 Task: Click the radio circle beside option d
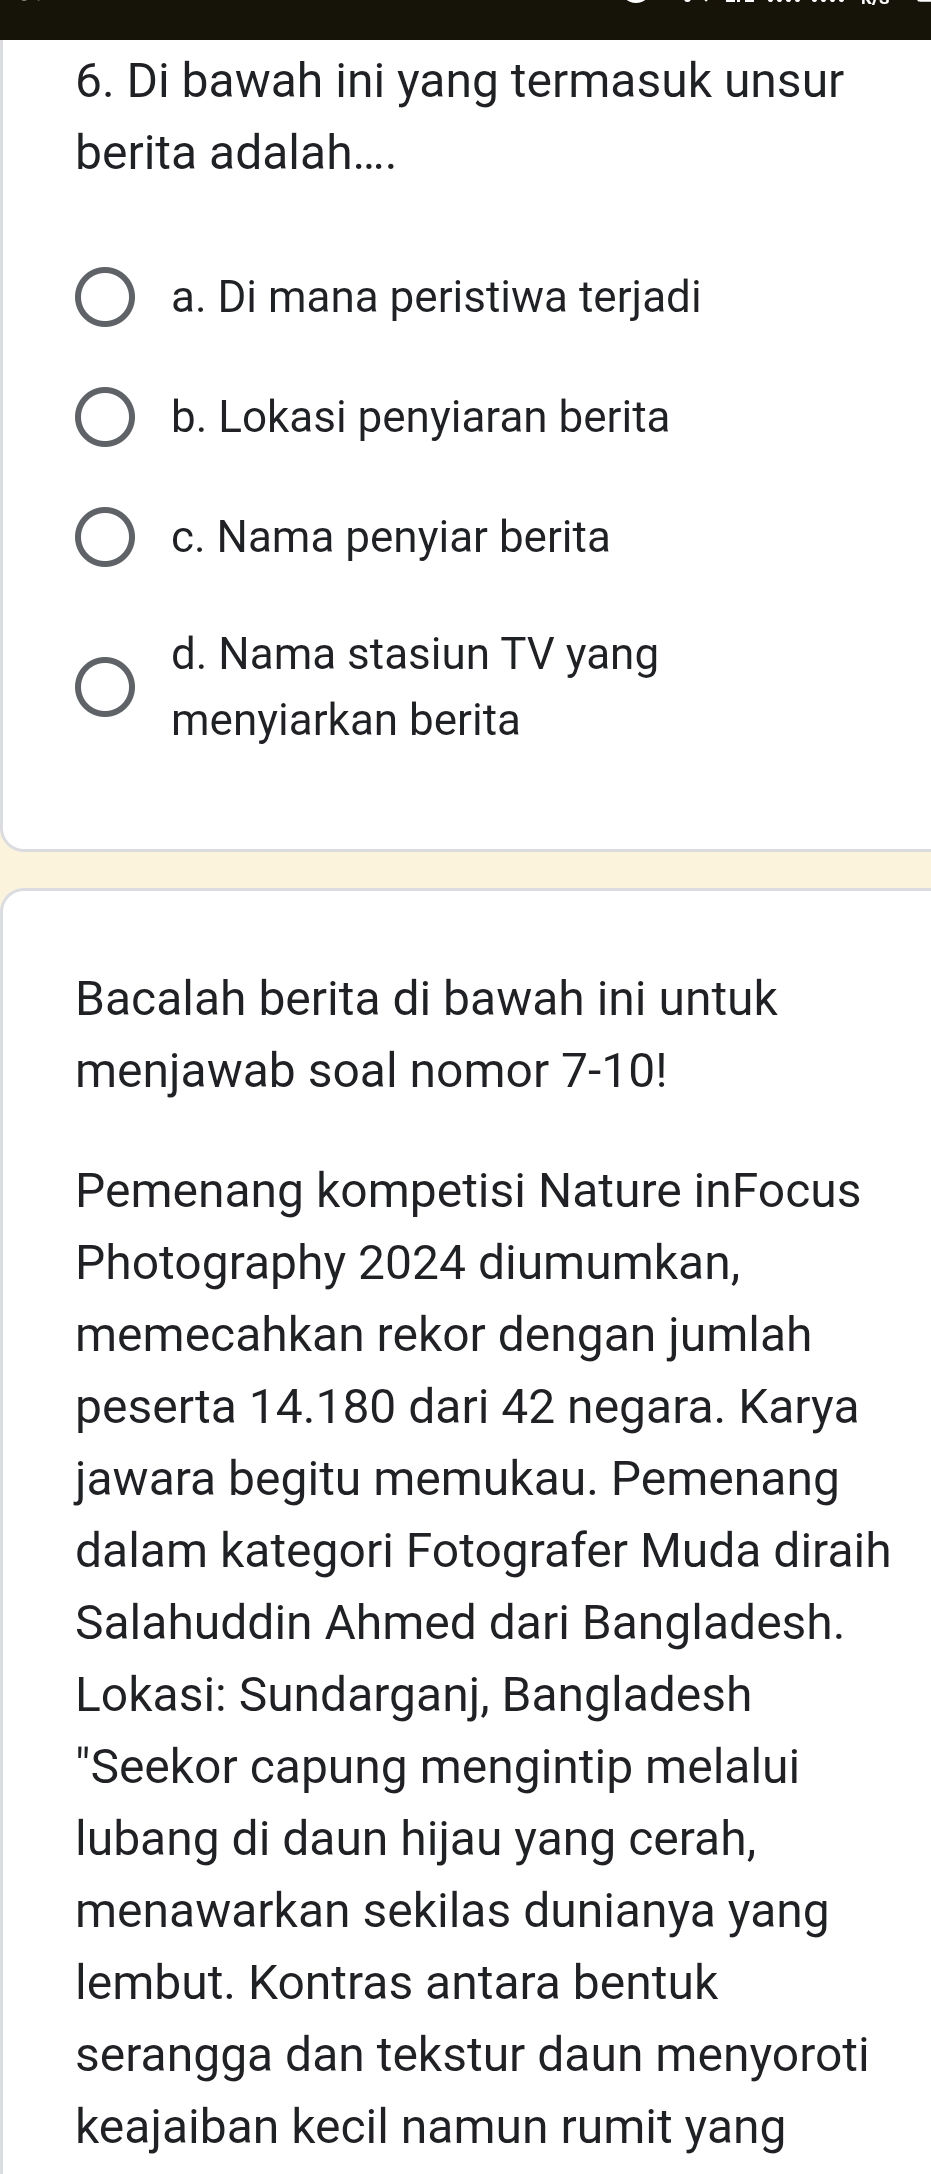point(104,686)
